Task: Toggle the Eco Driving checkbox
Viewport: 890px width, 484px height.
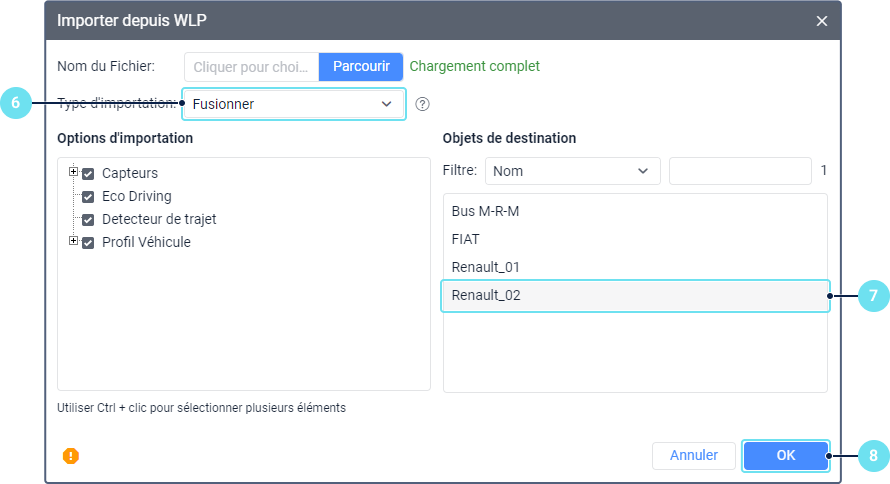Action: click(x=88, y=197)
